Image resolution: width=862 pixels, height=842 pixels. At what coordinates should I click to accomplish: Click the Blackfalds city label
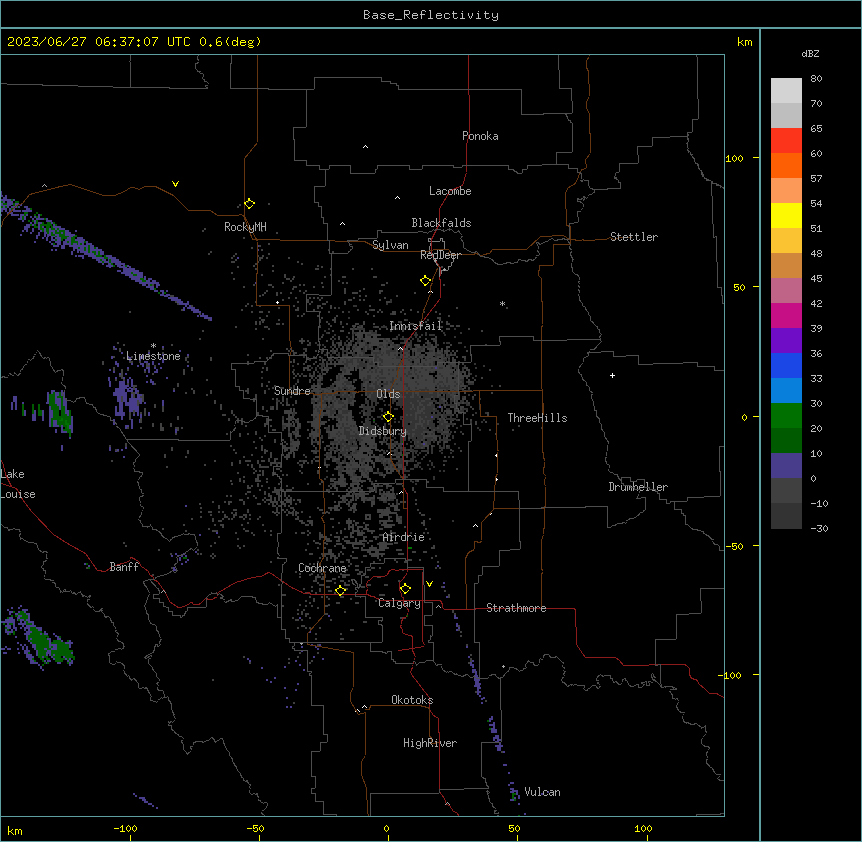coord(441,223)
